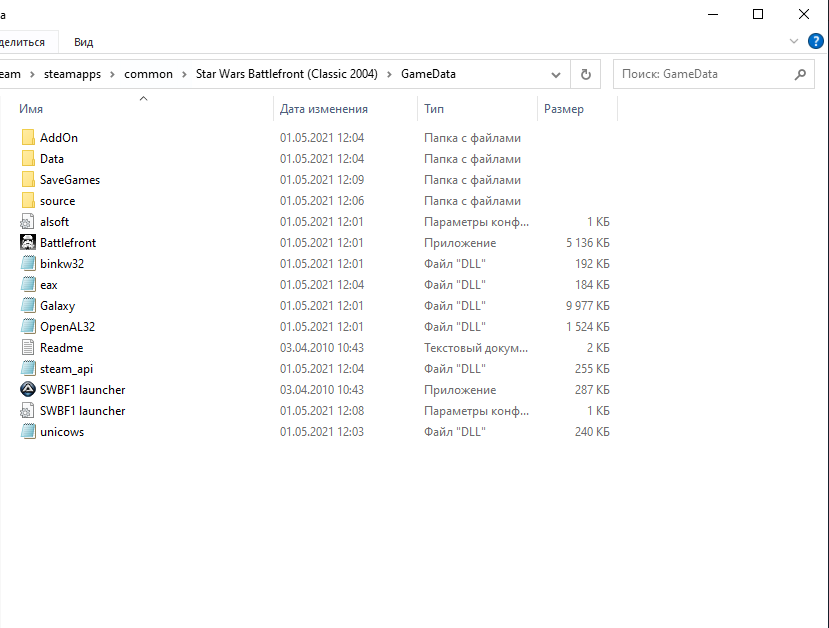This screenshot has width=829, height=628.
Task: Select the Battlefront application icon
Action: (28, 243)
